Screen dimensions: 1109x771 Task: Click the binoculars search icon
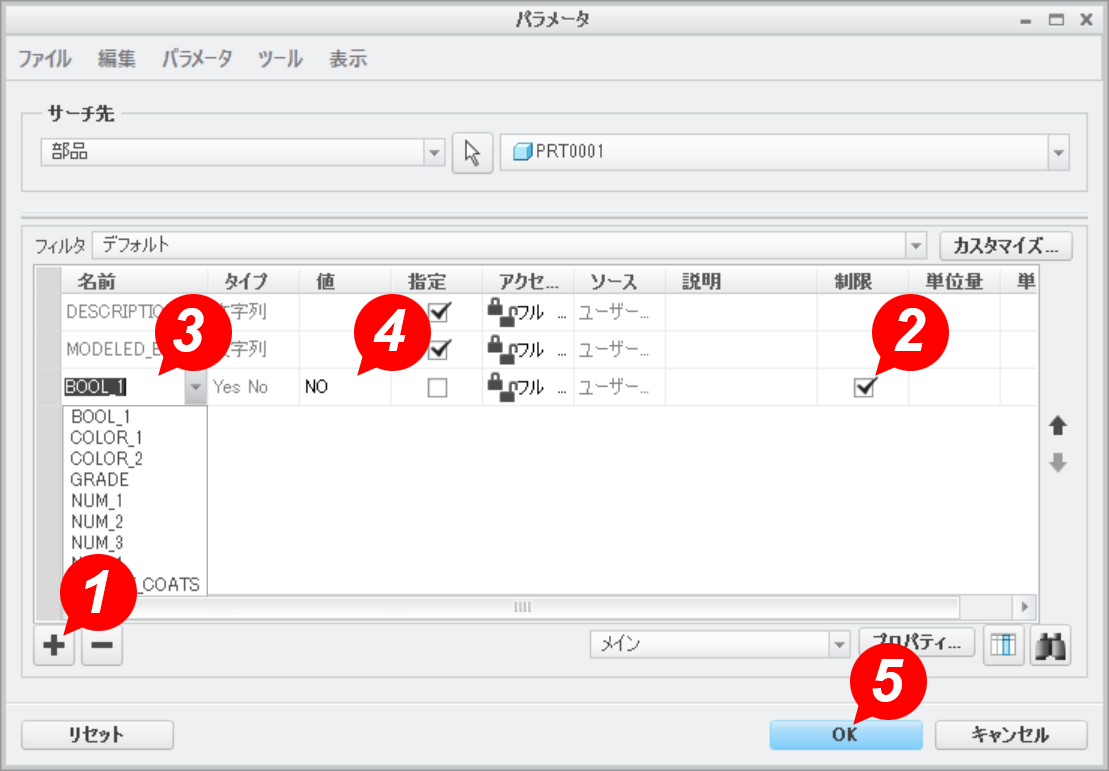[1050, 646]
